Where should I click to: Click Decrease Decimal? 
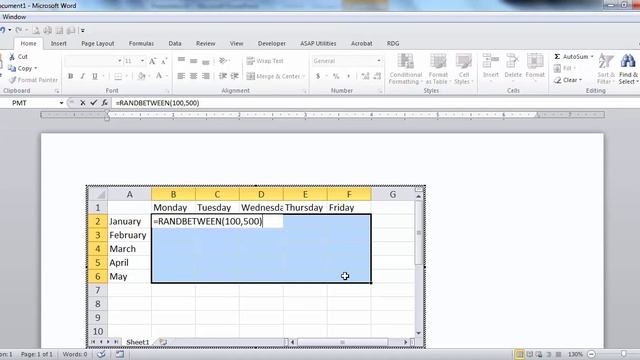point(378,76)
